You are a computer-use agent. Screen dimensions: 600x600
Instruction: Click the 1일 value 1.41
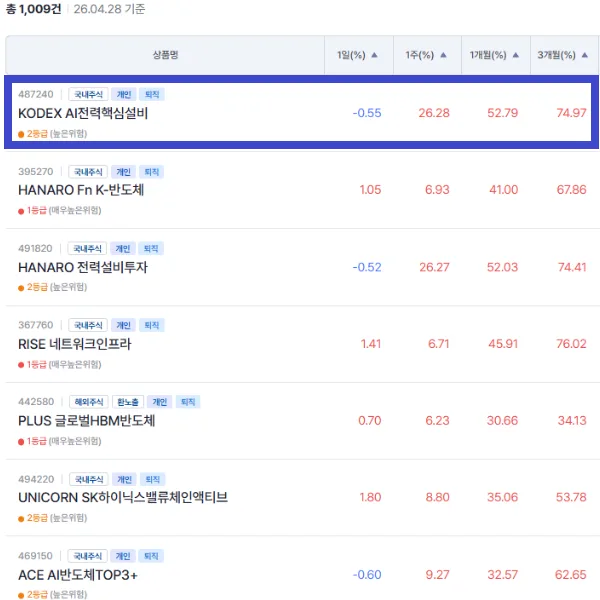371,344
